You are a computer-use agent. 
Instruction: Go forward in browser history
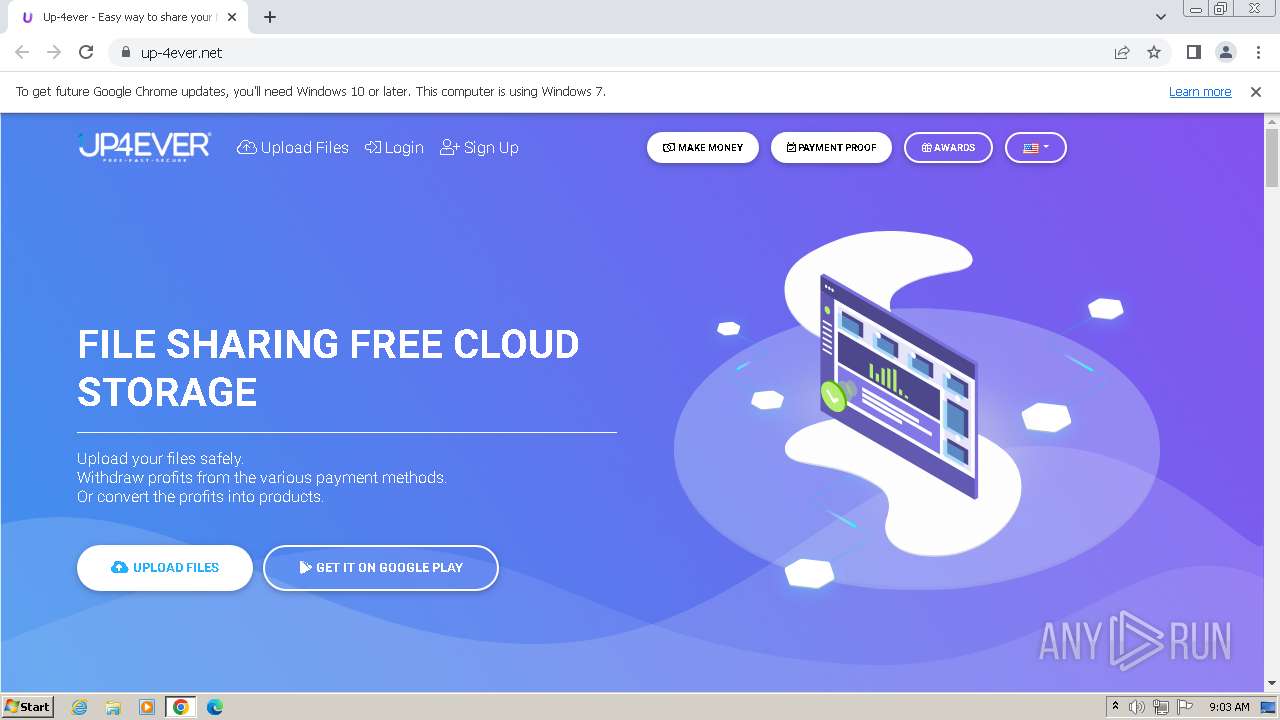pos(54,52)
